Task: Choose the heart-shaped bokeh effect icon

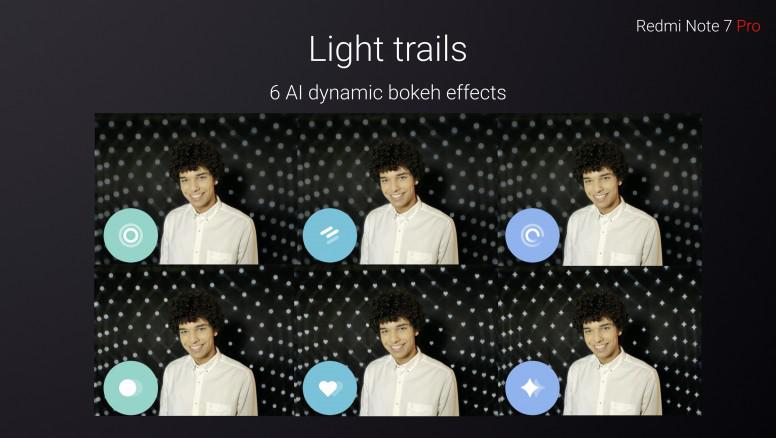Action: pyautogui.click(x=330, y=388)
